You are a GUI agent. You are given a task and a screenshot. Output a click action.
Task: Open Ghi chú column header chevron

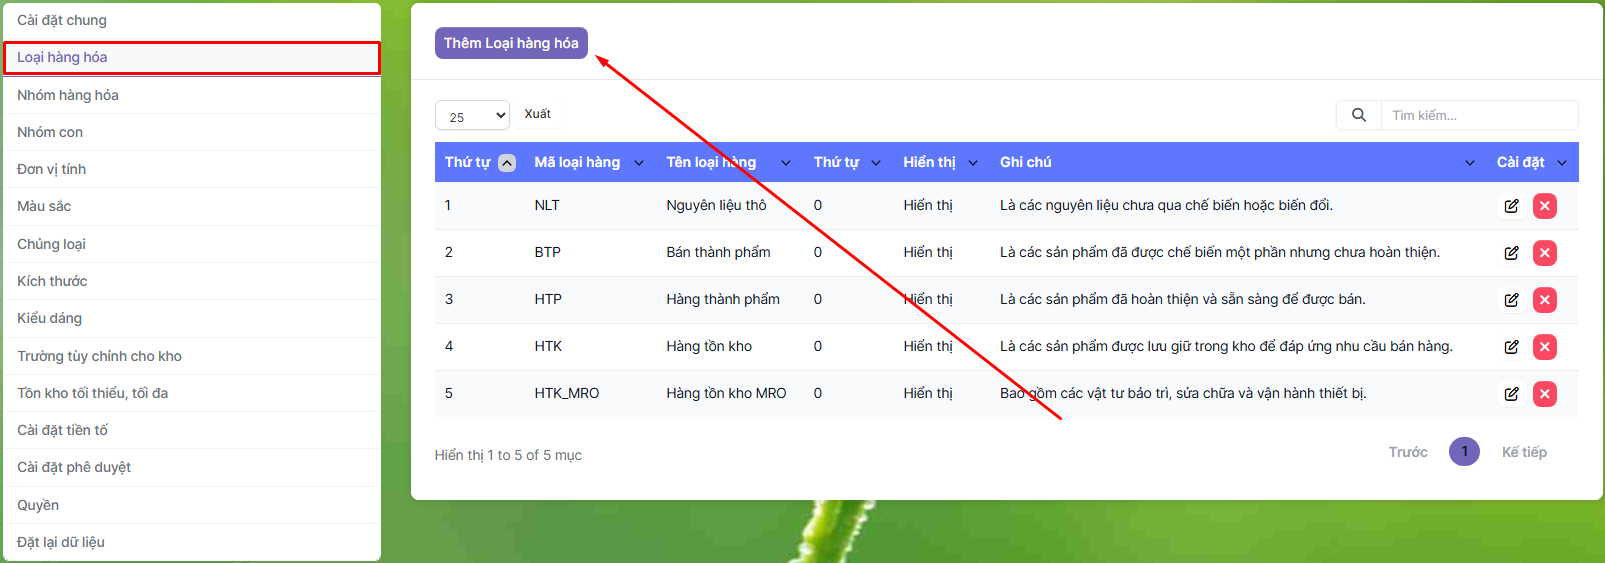[x=1469, y=163]
